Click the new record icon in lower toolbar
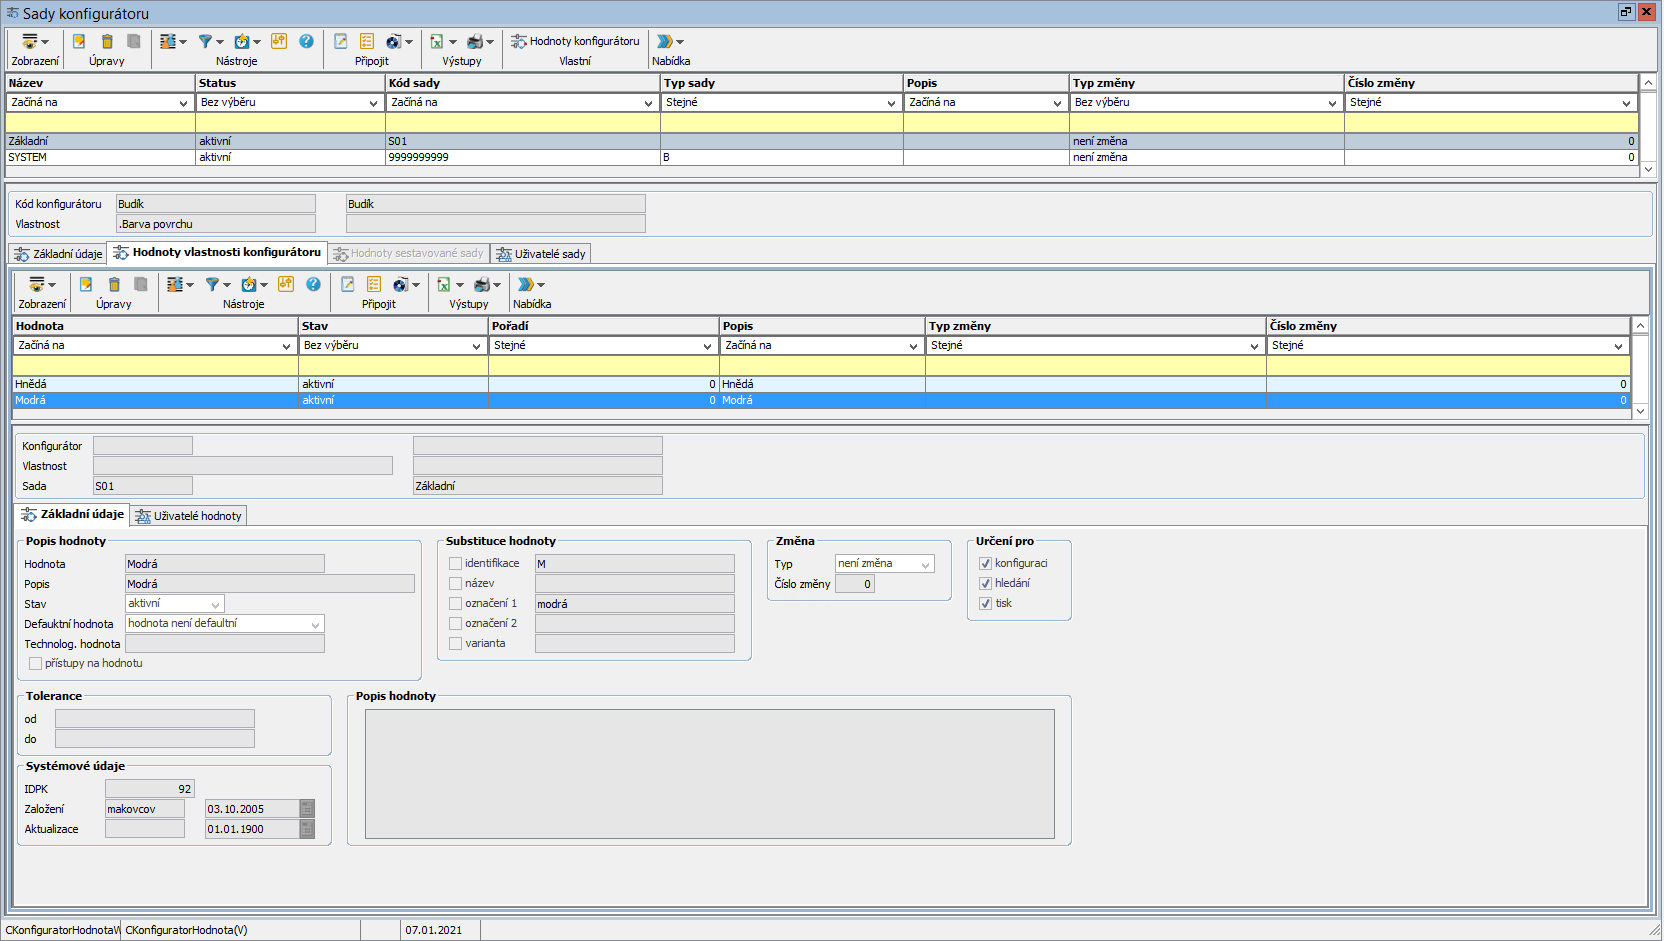This screenshot has width=1664, height=941. 86,284
